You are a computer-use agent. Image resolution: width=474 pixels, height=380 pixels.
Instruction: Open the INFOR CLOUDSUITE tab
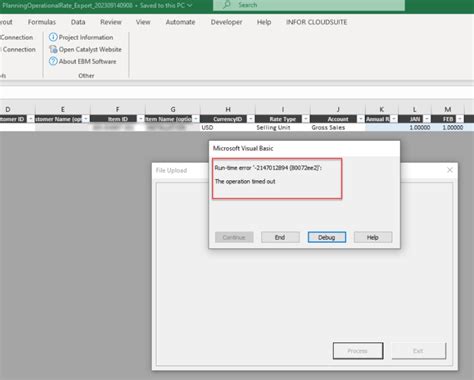pyautogui.click(x=316, y=22)
